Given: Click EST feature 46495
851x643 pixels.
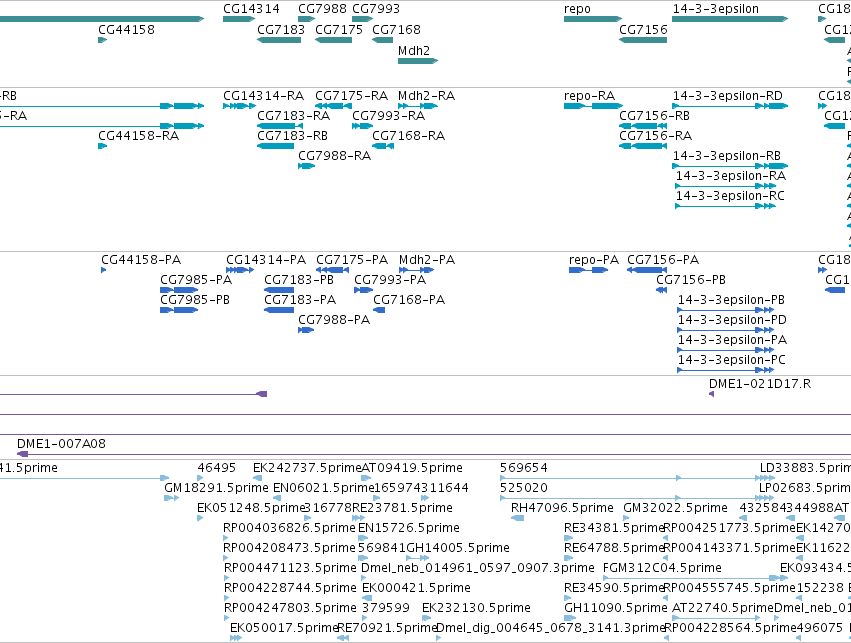Looking at the screenshot, I should pos(200,478).
